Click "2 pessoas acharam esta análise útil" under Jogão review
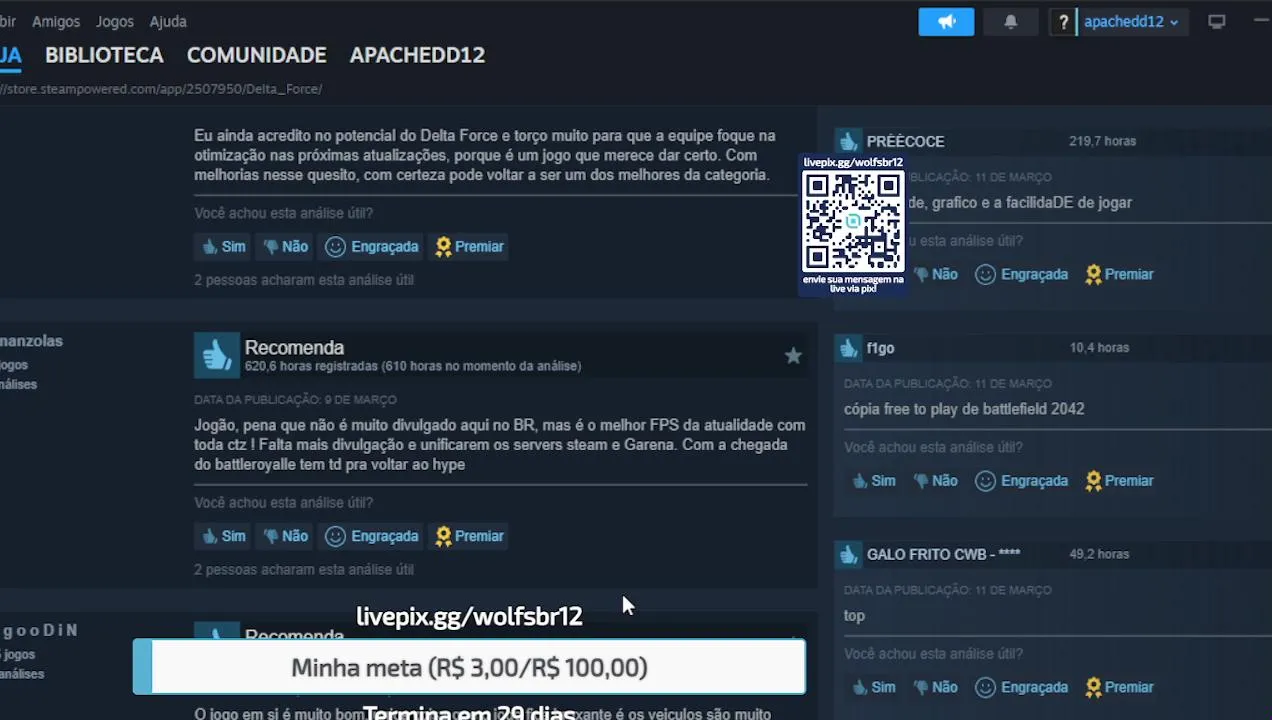Image resolution: width=1272 pixels, height=720 pixels. [x=304, y=570]
